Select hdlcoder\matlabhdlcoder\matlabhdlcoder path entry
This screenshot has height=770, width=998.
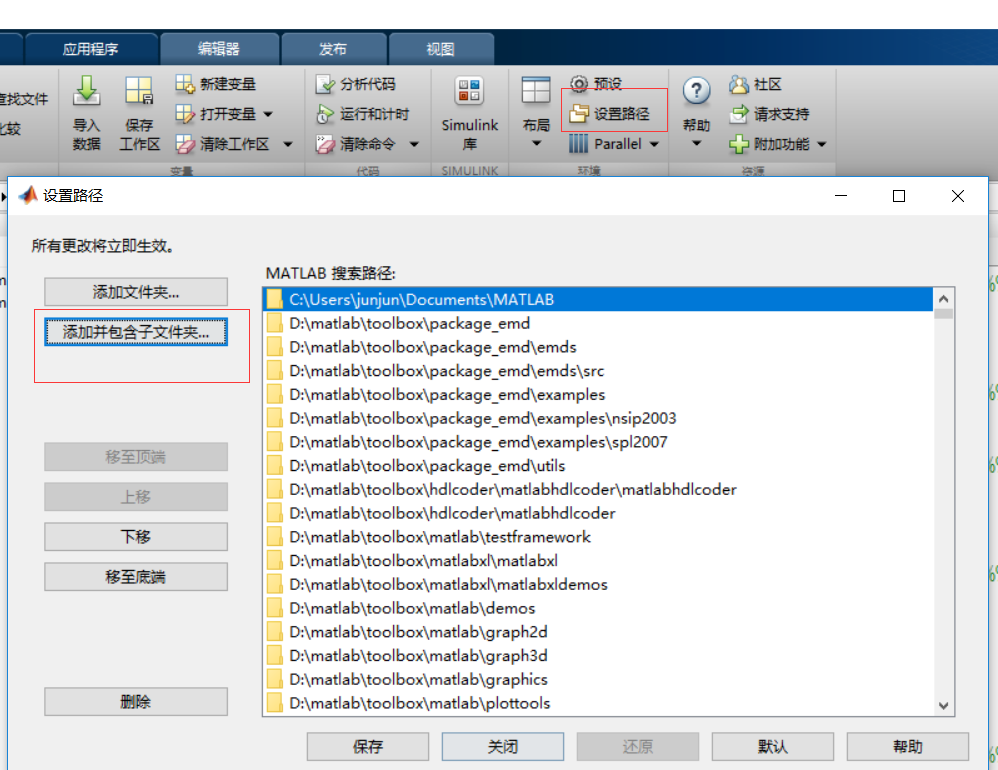click(598, 489)
